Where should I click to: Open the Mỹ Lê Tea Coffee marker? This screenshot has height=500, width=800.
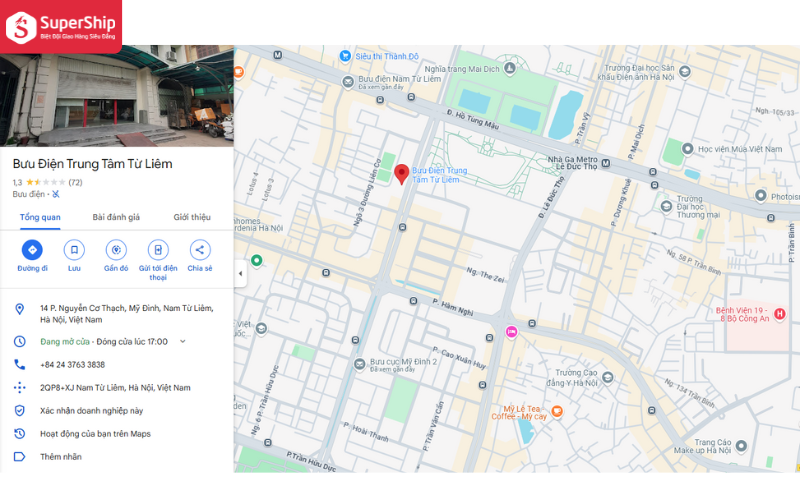click(x=557, y=411)
